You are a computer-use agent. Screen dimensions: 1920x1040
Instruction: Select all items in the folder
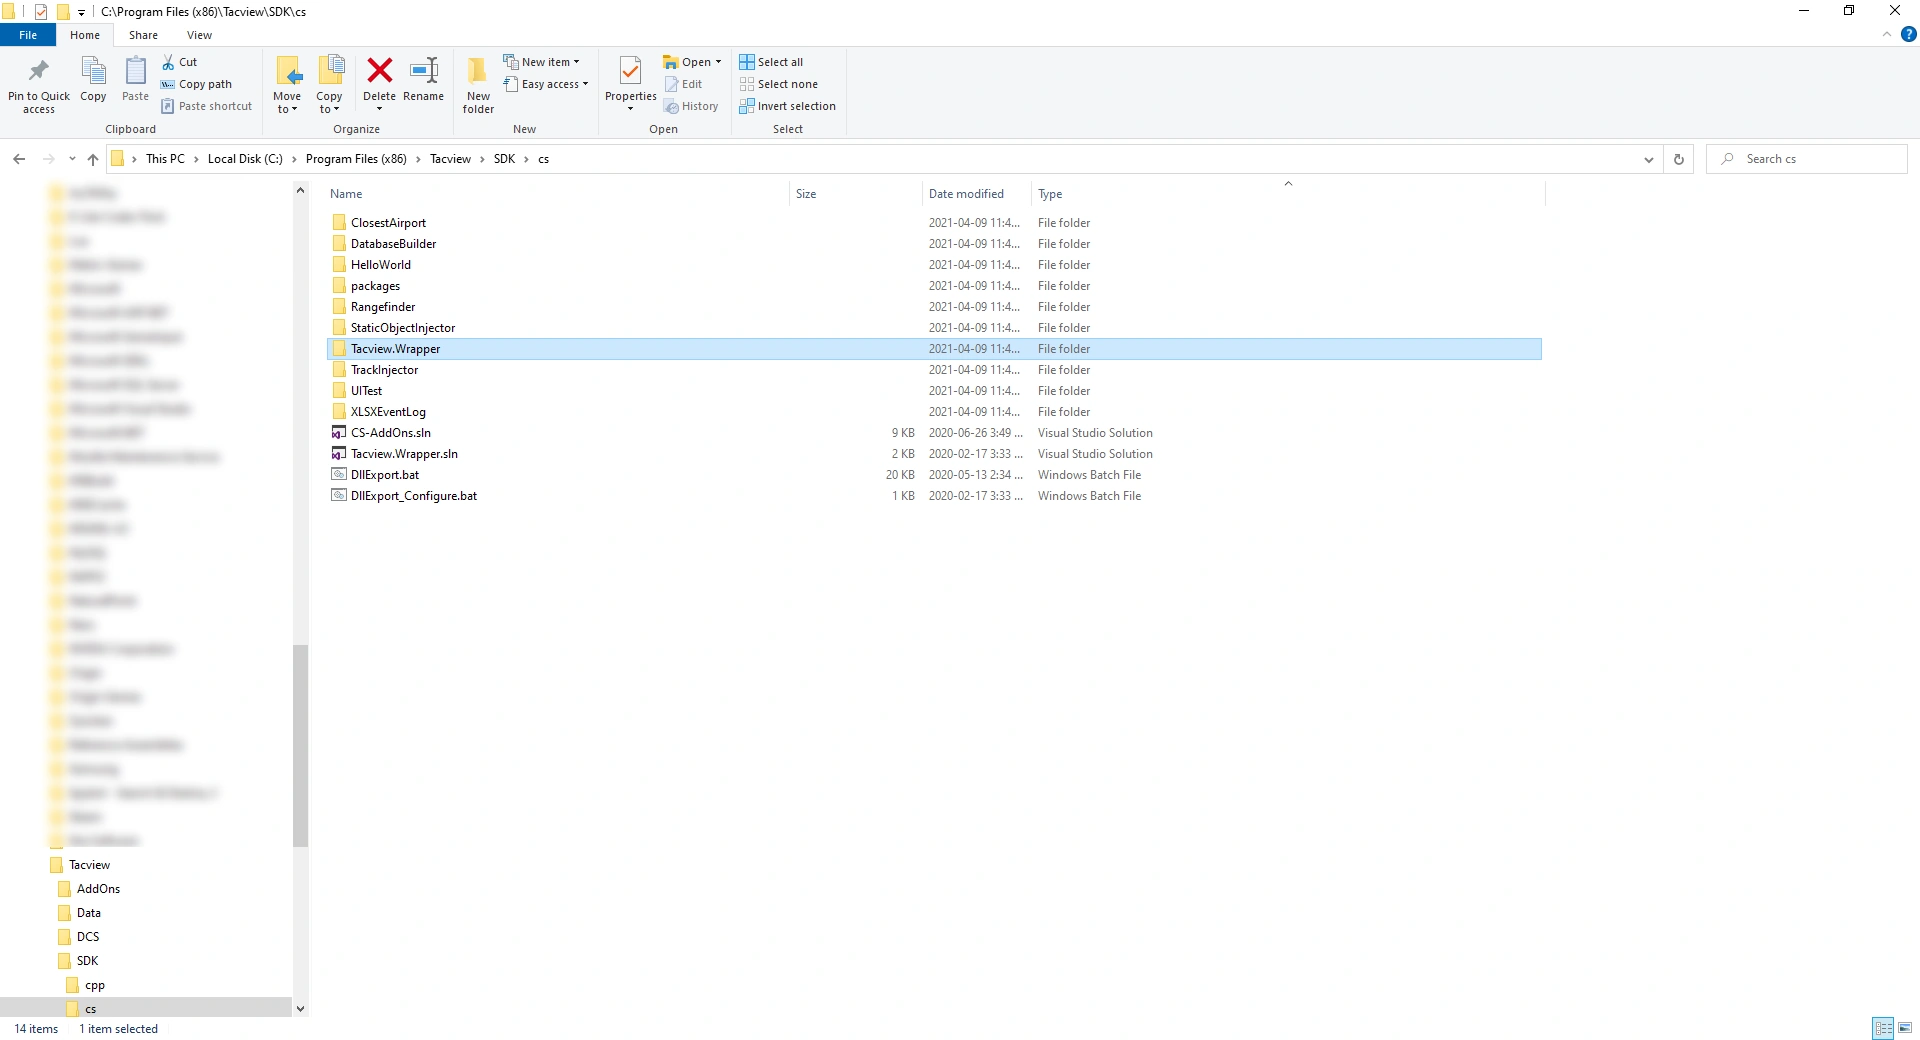[771, 62]
